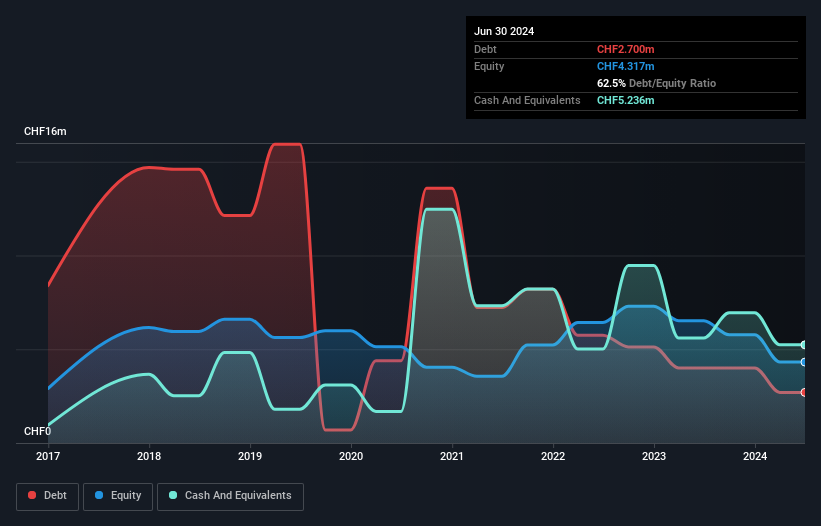
Task: Toggle the Debt series legend button
Action: point(48,496)
